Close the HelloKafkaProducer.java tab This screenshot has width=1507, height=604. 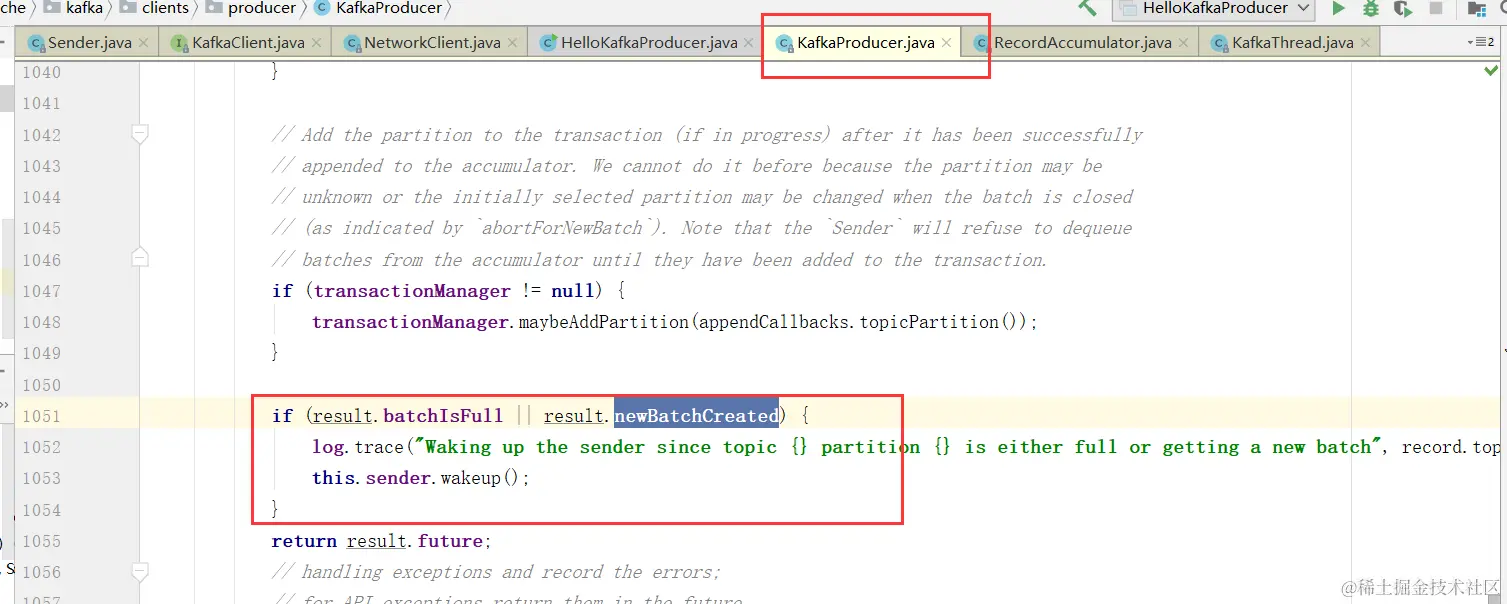tap(749, 43)
